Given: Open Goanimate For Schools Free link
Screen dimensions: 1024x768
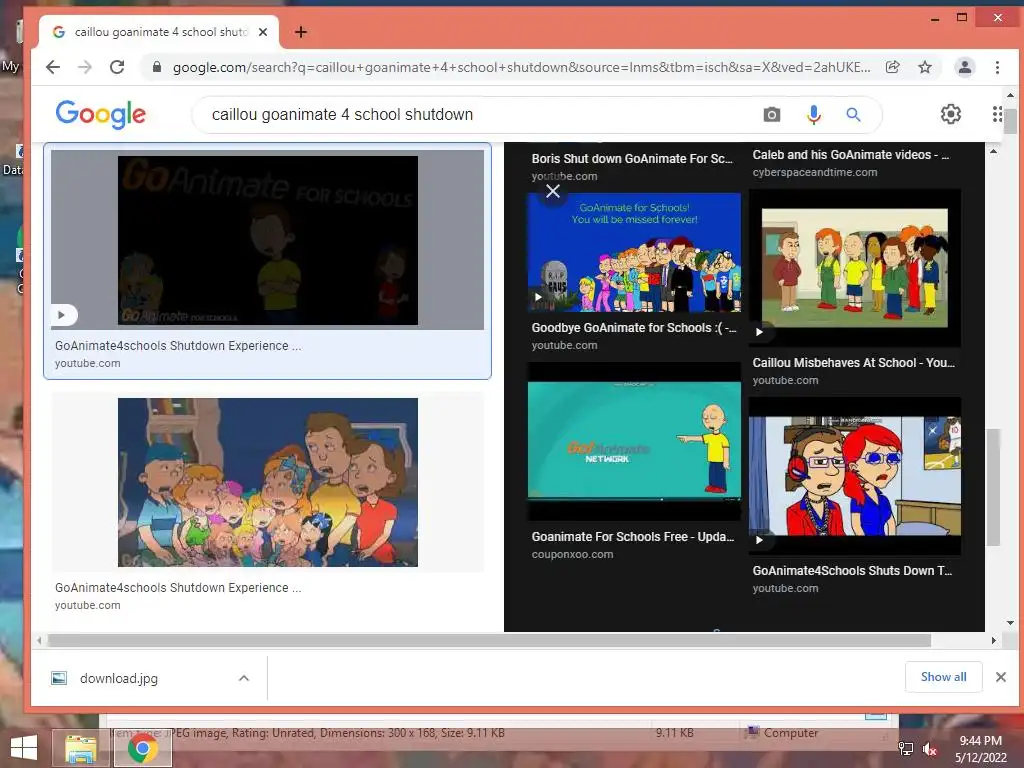Looking at the screenshot, I should click(x=632, y=537).
